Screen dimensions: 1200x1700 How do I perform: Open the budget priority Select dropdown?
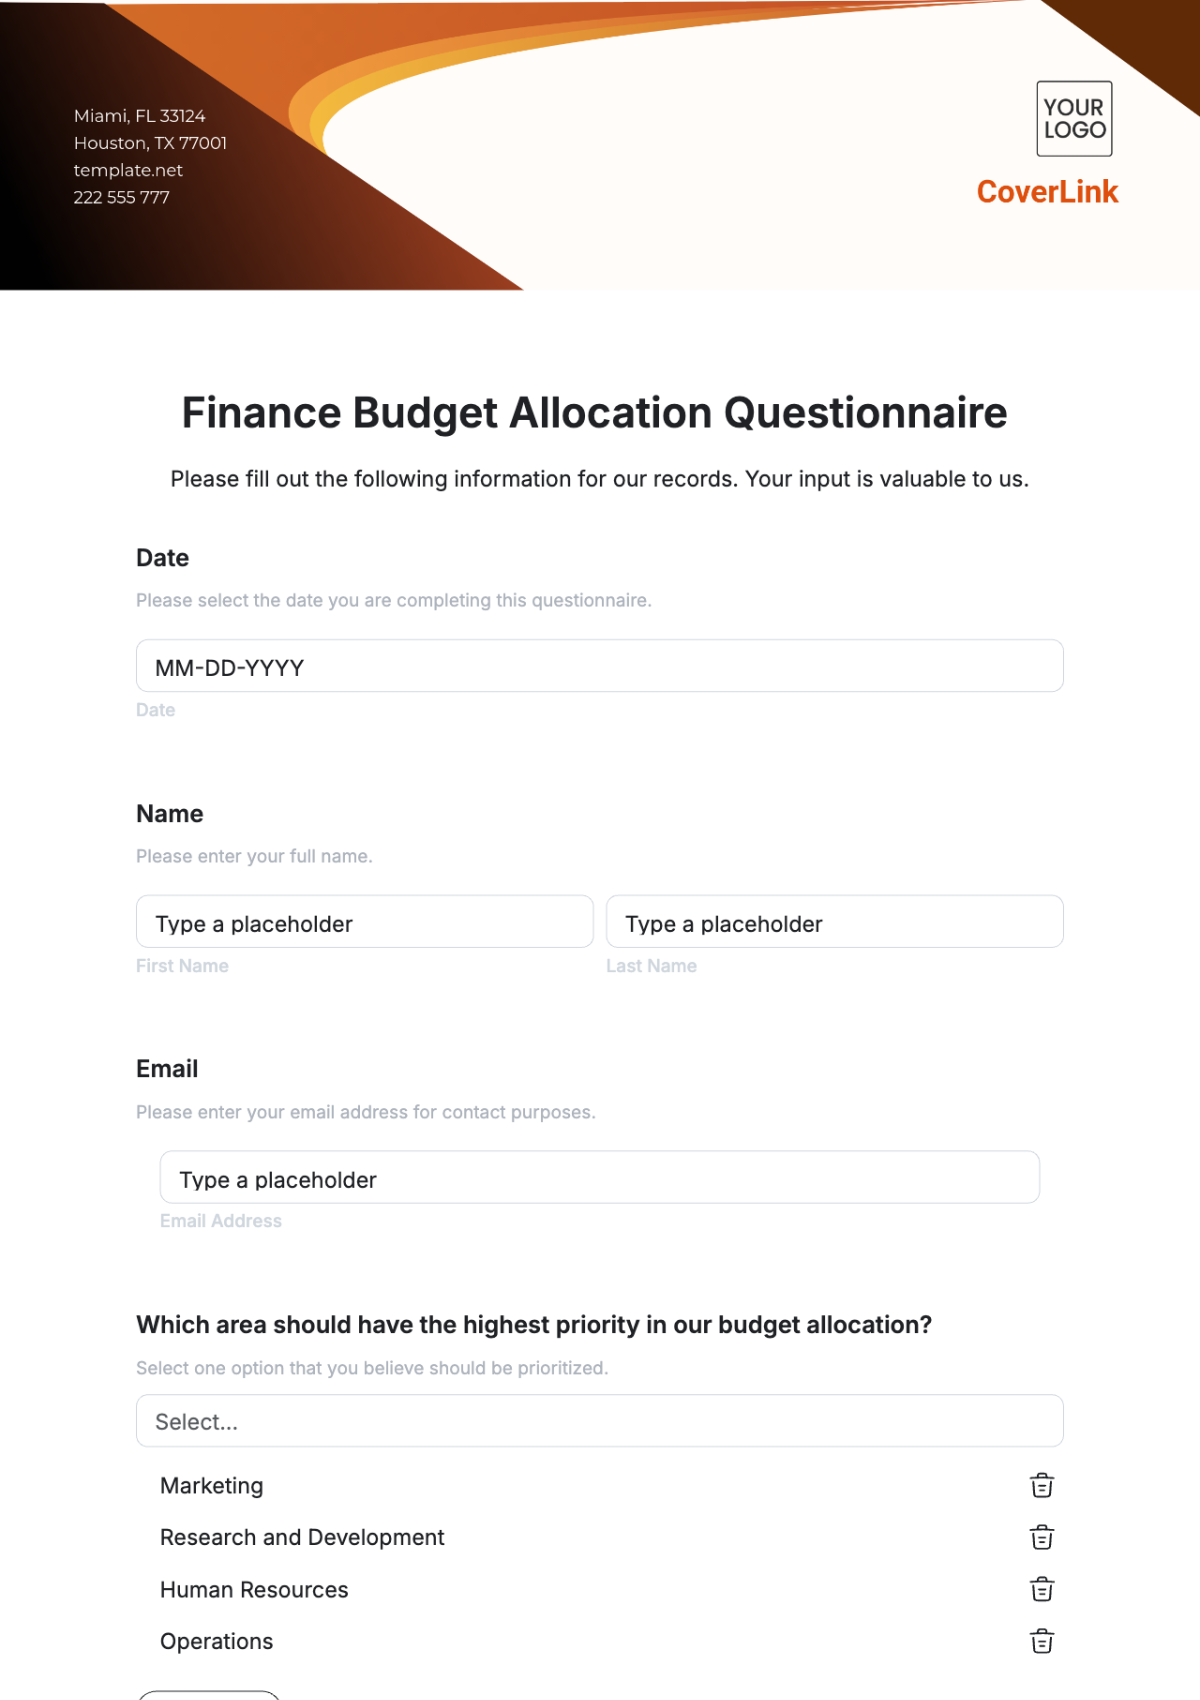click(600, 1421)
